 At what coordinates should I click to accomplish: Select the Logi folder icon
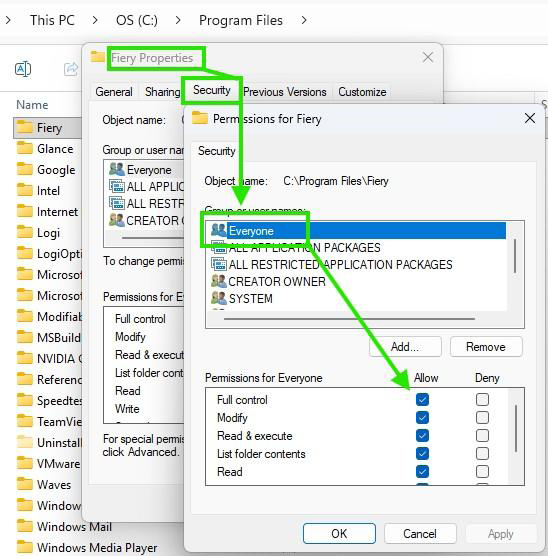[24, 232]
